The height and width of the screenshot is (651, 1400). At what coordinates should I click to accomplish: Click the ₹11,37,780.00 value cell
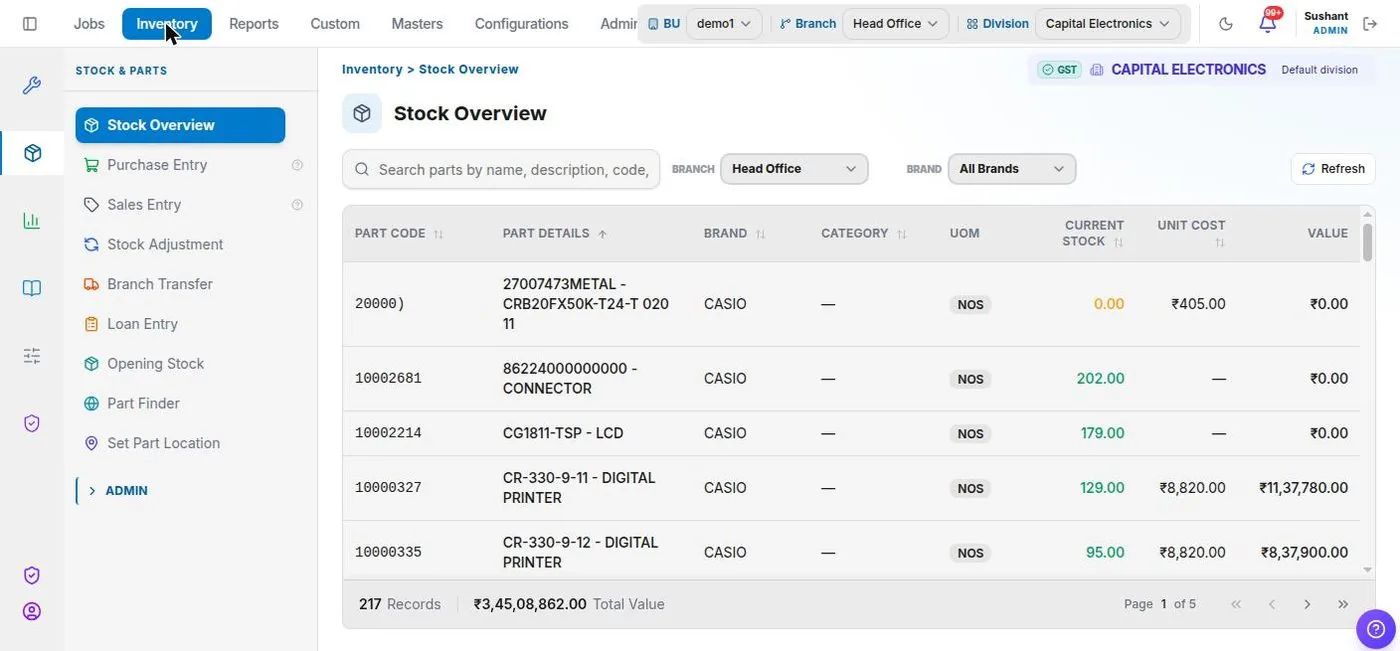pyautogui.click(x=1304, y=488)
